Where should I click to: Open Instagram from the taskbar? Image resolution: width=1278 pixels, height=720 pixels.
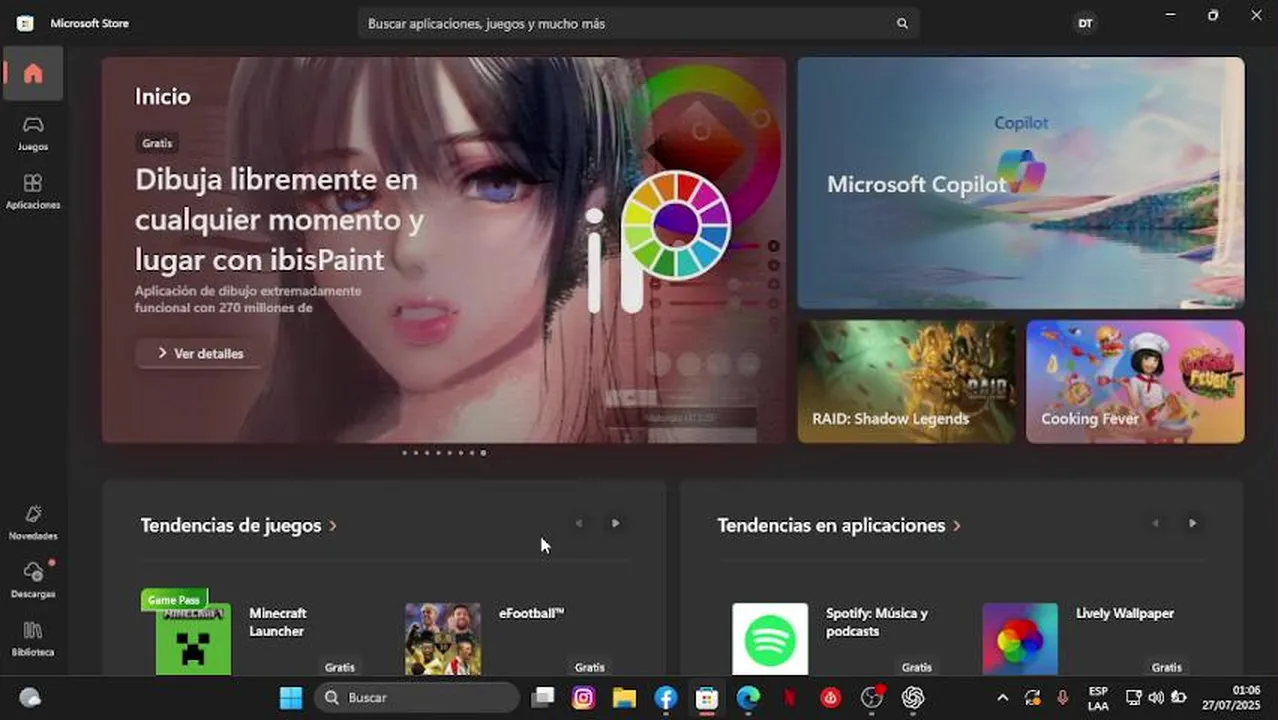(584, 697)
